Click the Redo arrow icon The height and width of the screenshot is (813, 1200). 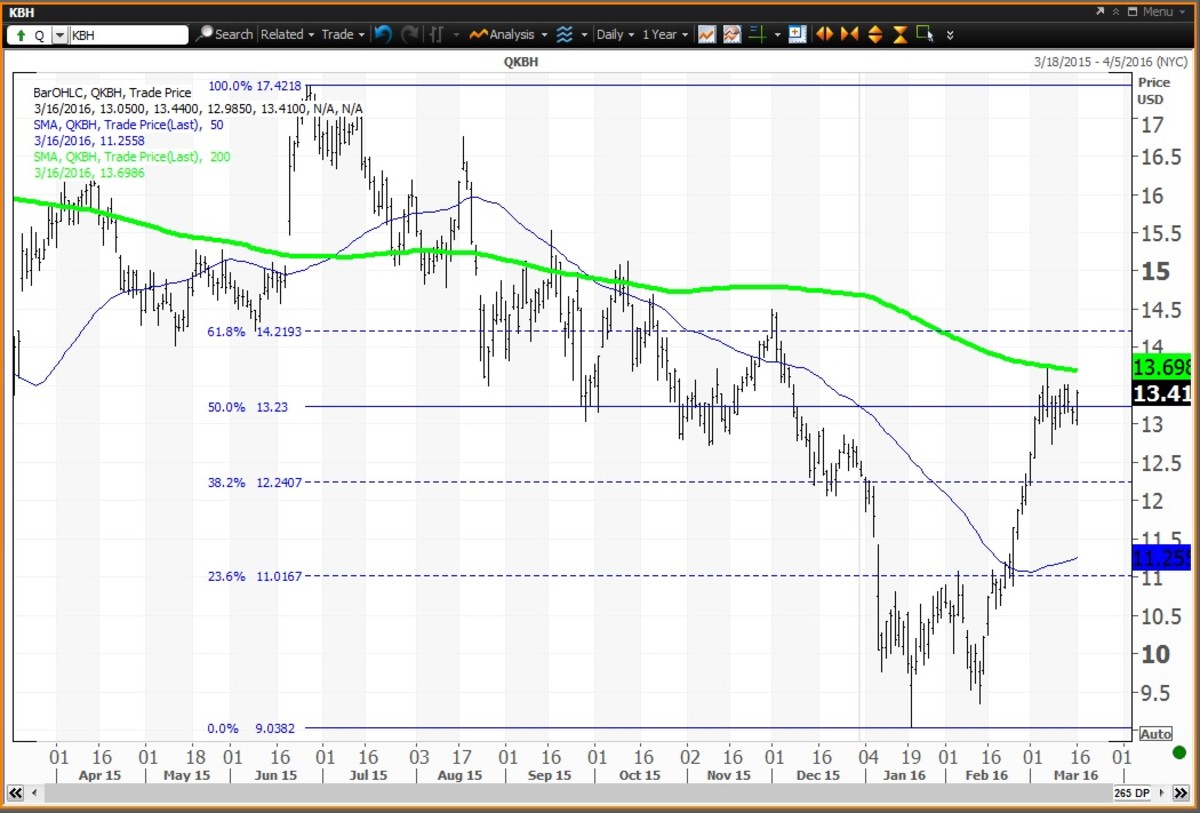tap(409, 34)
